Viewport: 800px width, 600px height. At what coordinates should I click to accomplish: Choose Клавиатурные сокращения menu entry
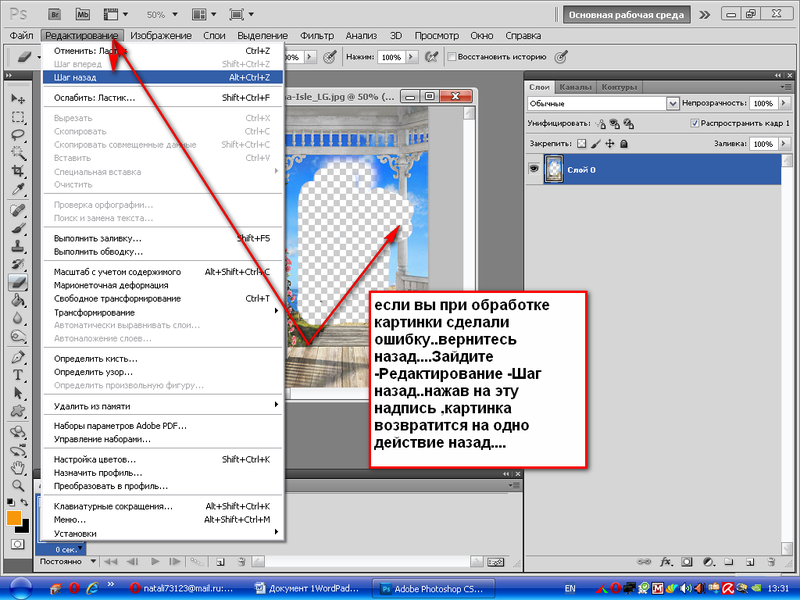pos(162,506)
